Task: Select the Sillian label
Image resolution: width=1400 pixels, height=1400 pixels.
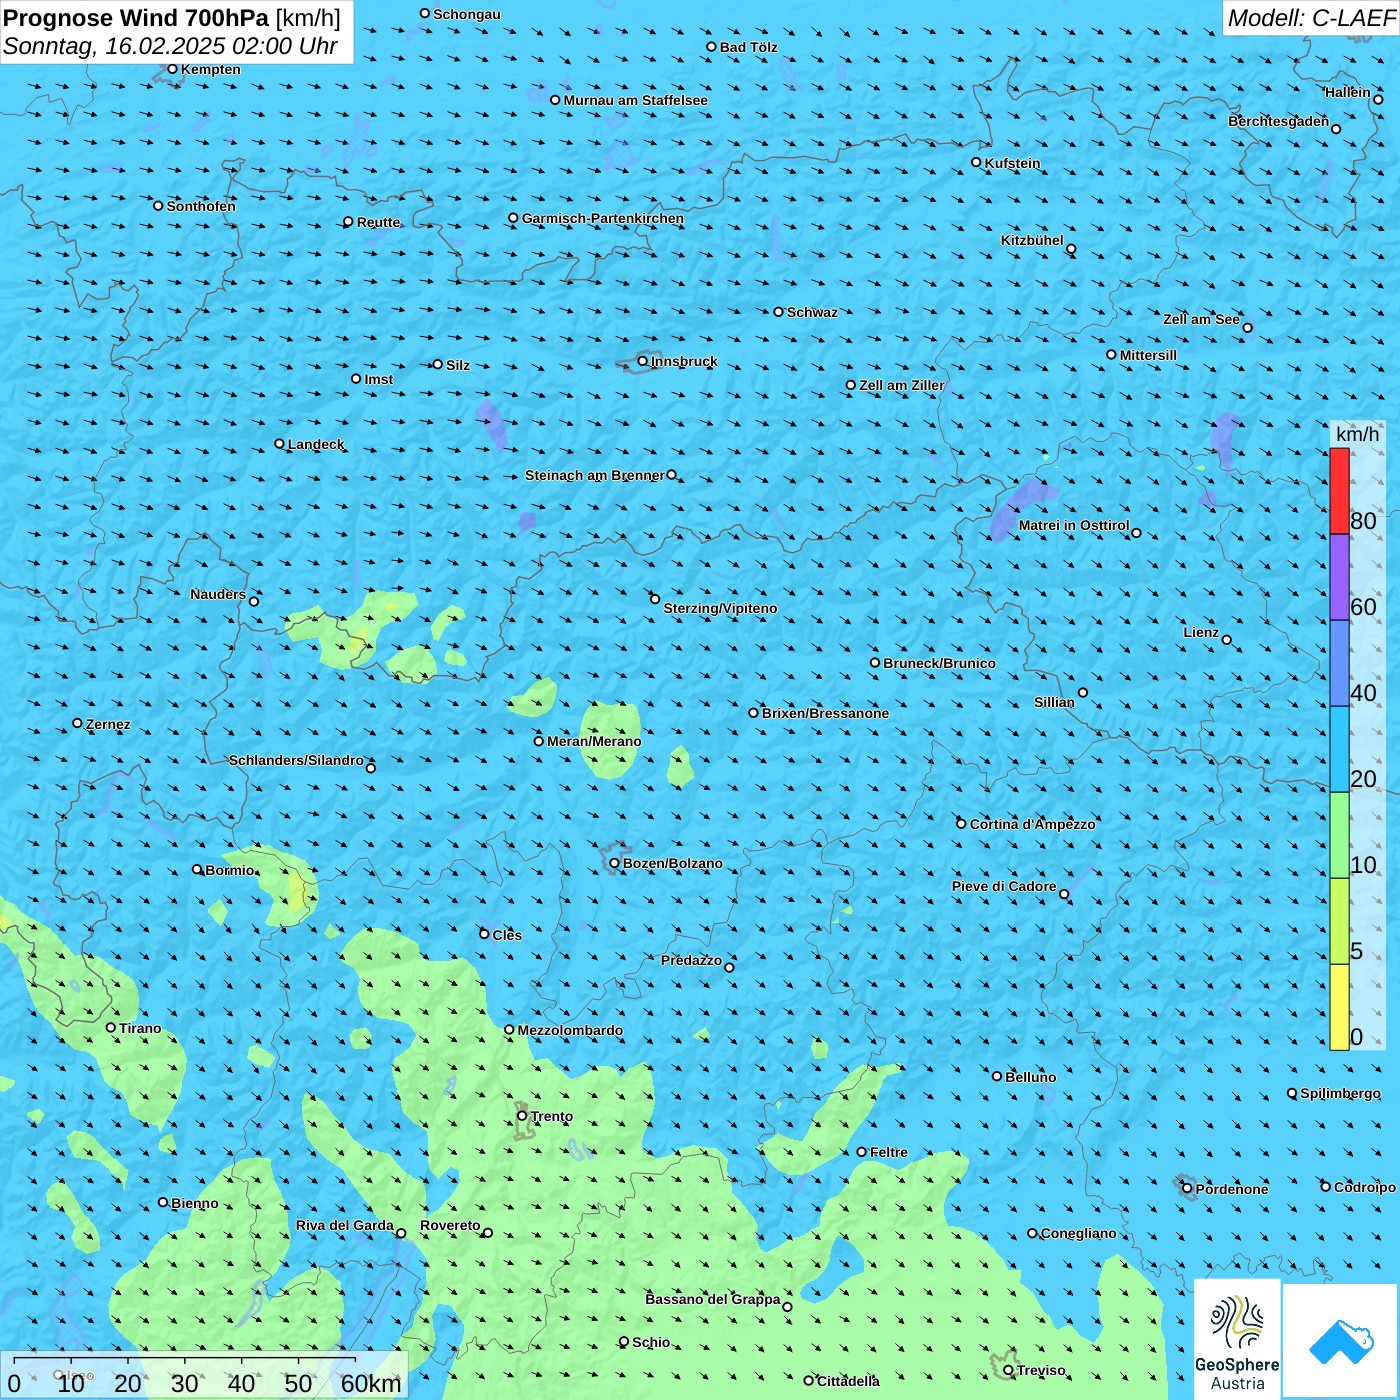Action: point(1054,702)
